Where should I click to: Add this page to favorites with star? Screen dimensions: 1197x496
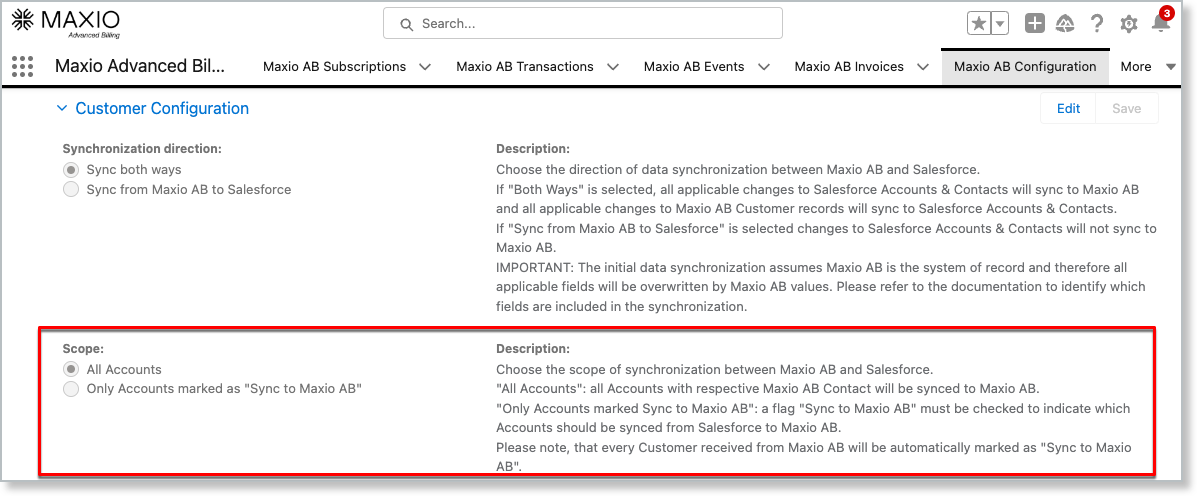tap(979, 23)
